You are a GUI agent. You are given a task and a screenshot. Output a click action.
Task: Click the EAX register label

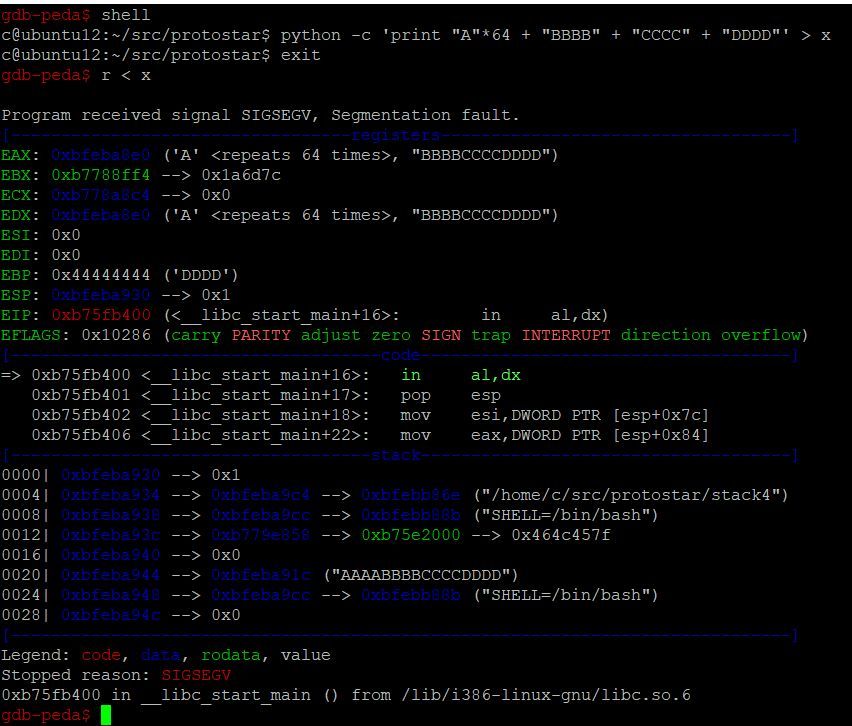pos(17,155)
